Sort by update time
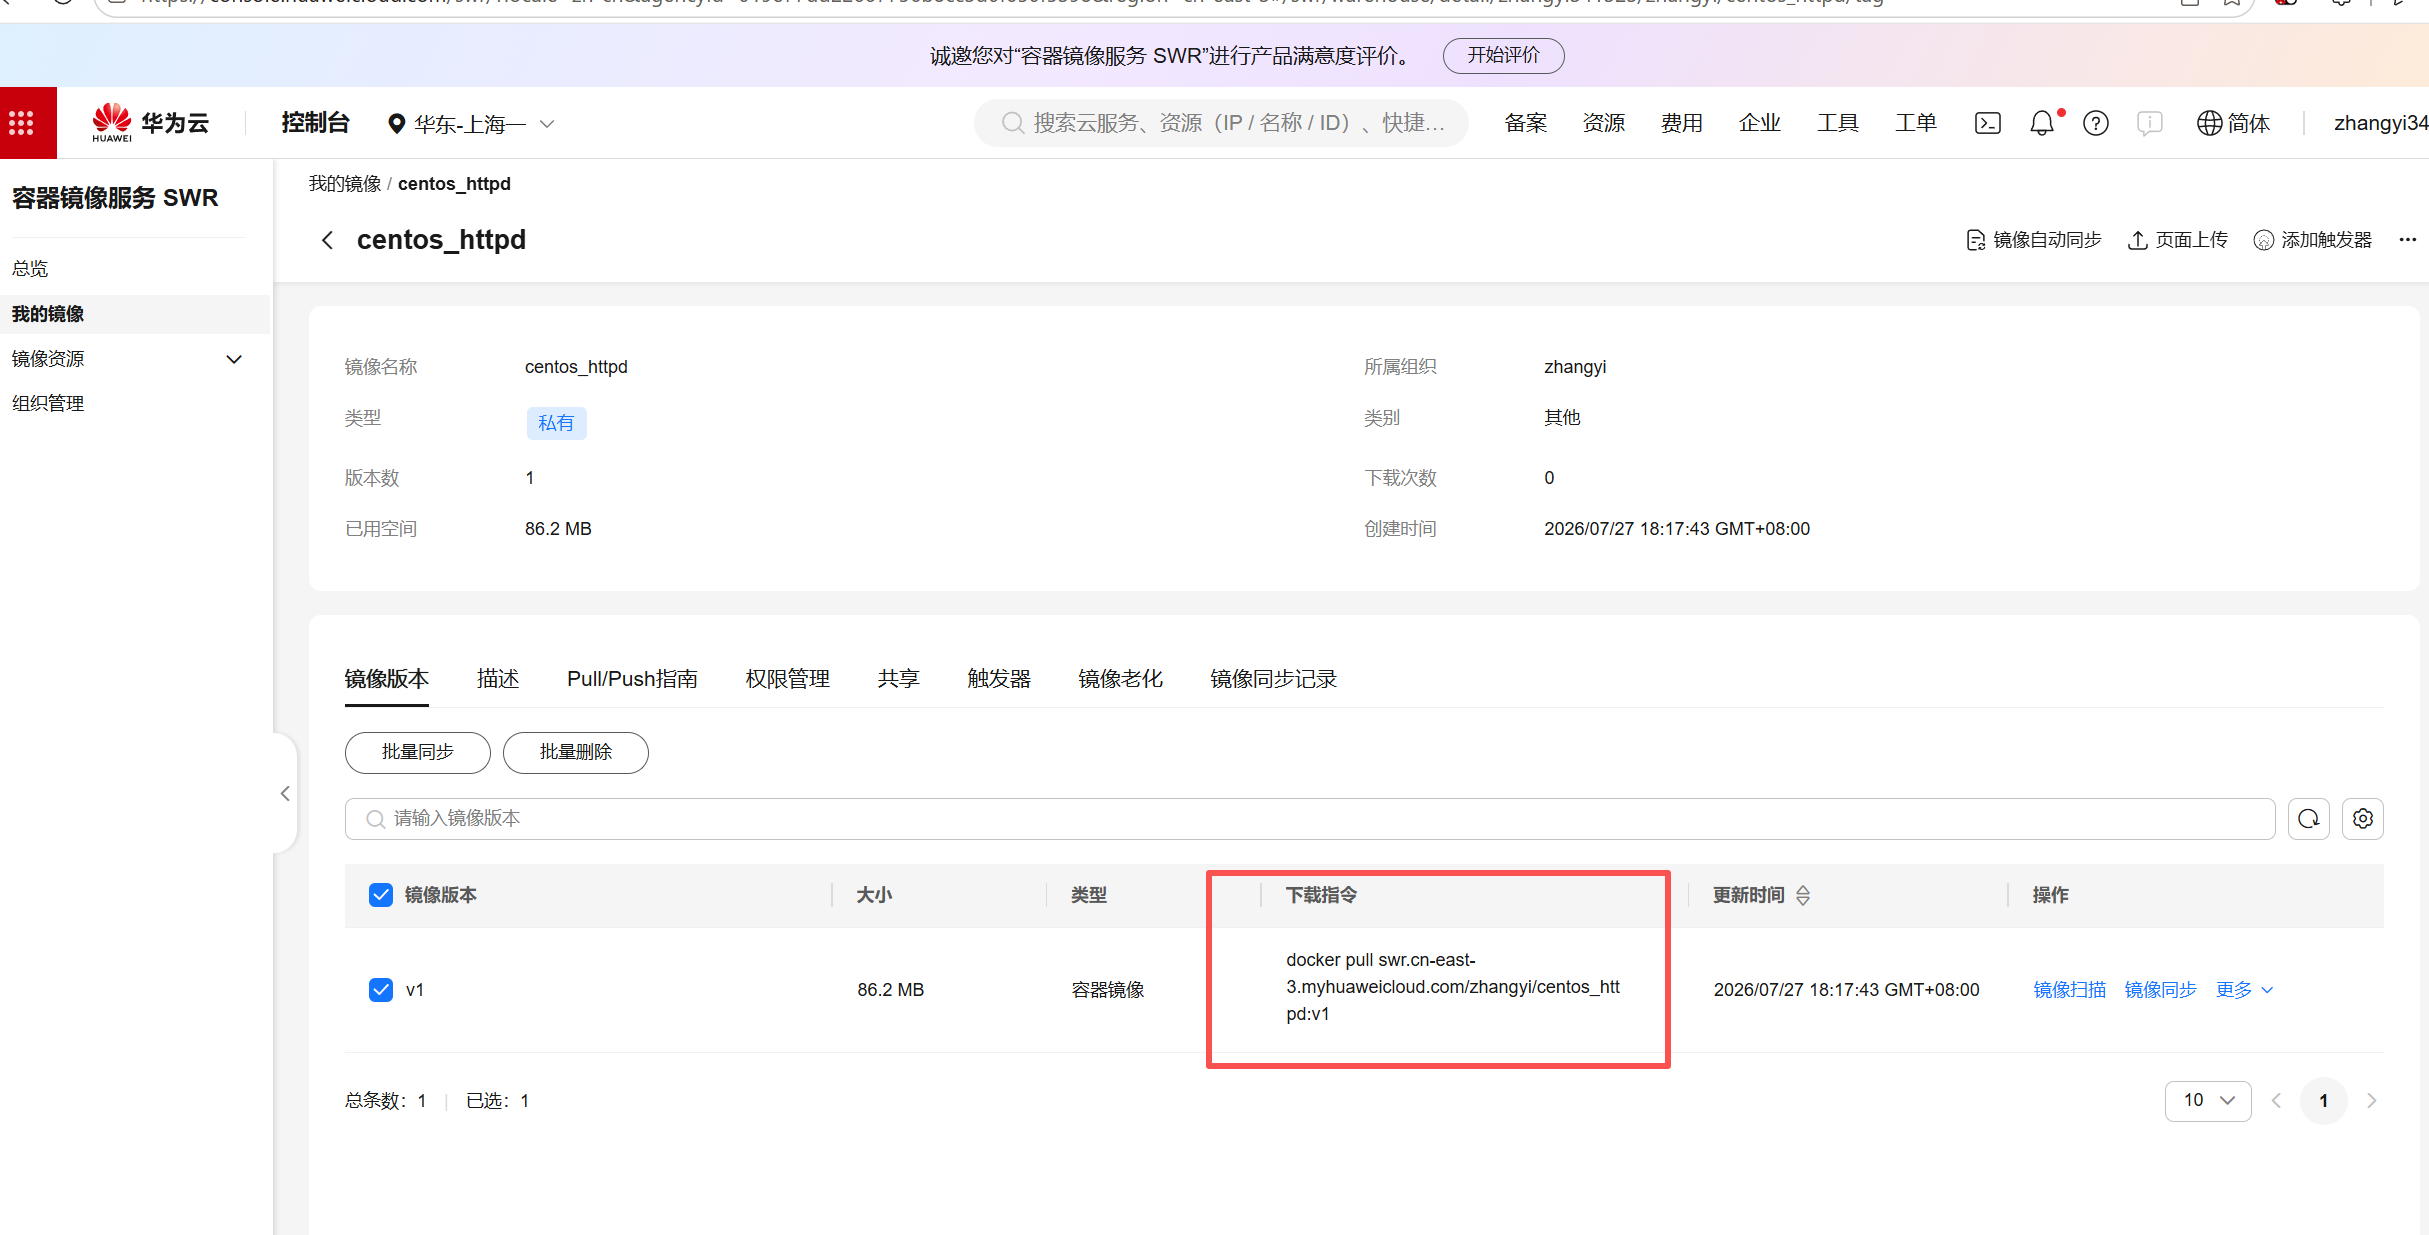 (1802, 895)
